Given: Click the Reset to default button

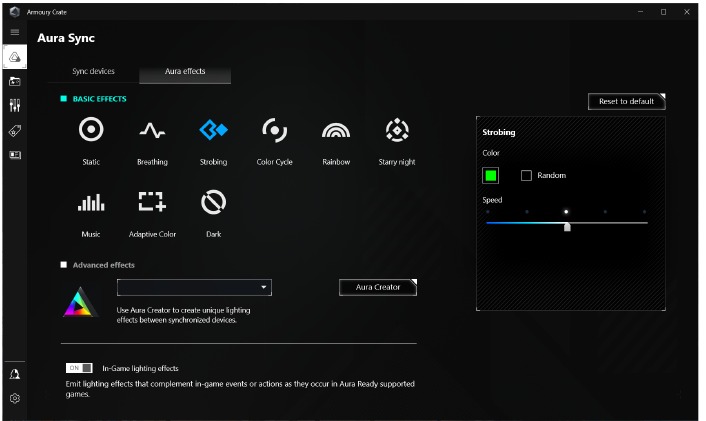Looking at the screenshot, I should [x=626, y=101].
